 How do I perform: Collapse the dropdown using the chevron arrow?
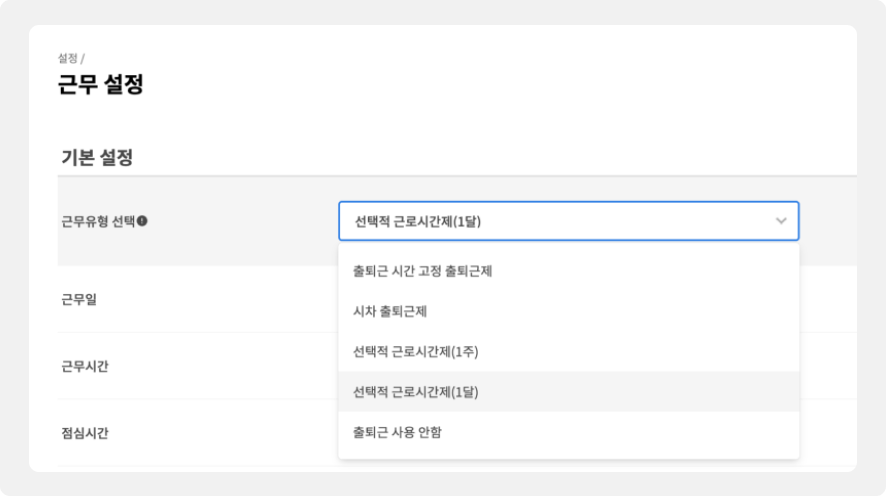coord(781,221)
